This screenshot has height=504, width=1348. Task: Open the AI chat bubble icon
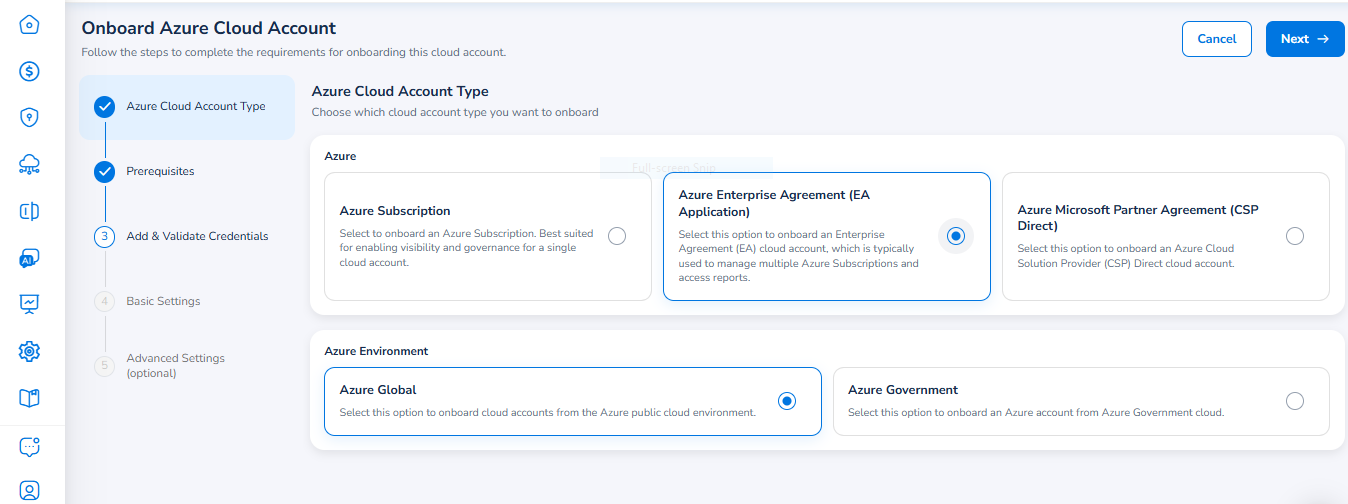[30, 258]
